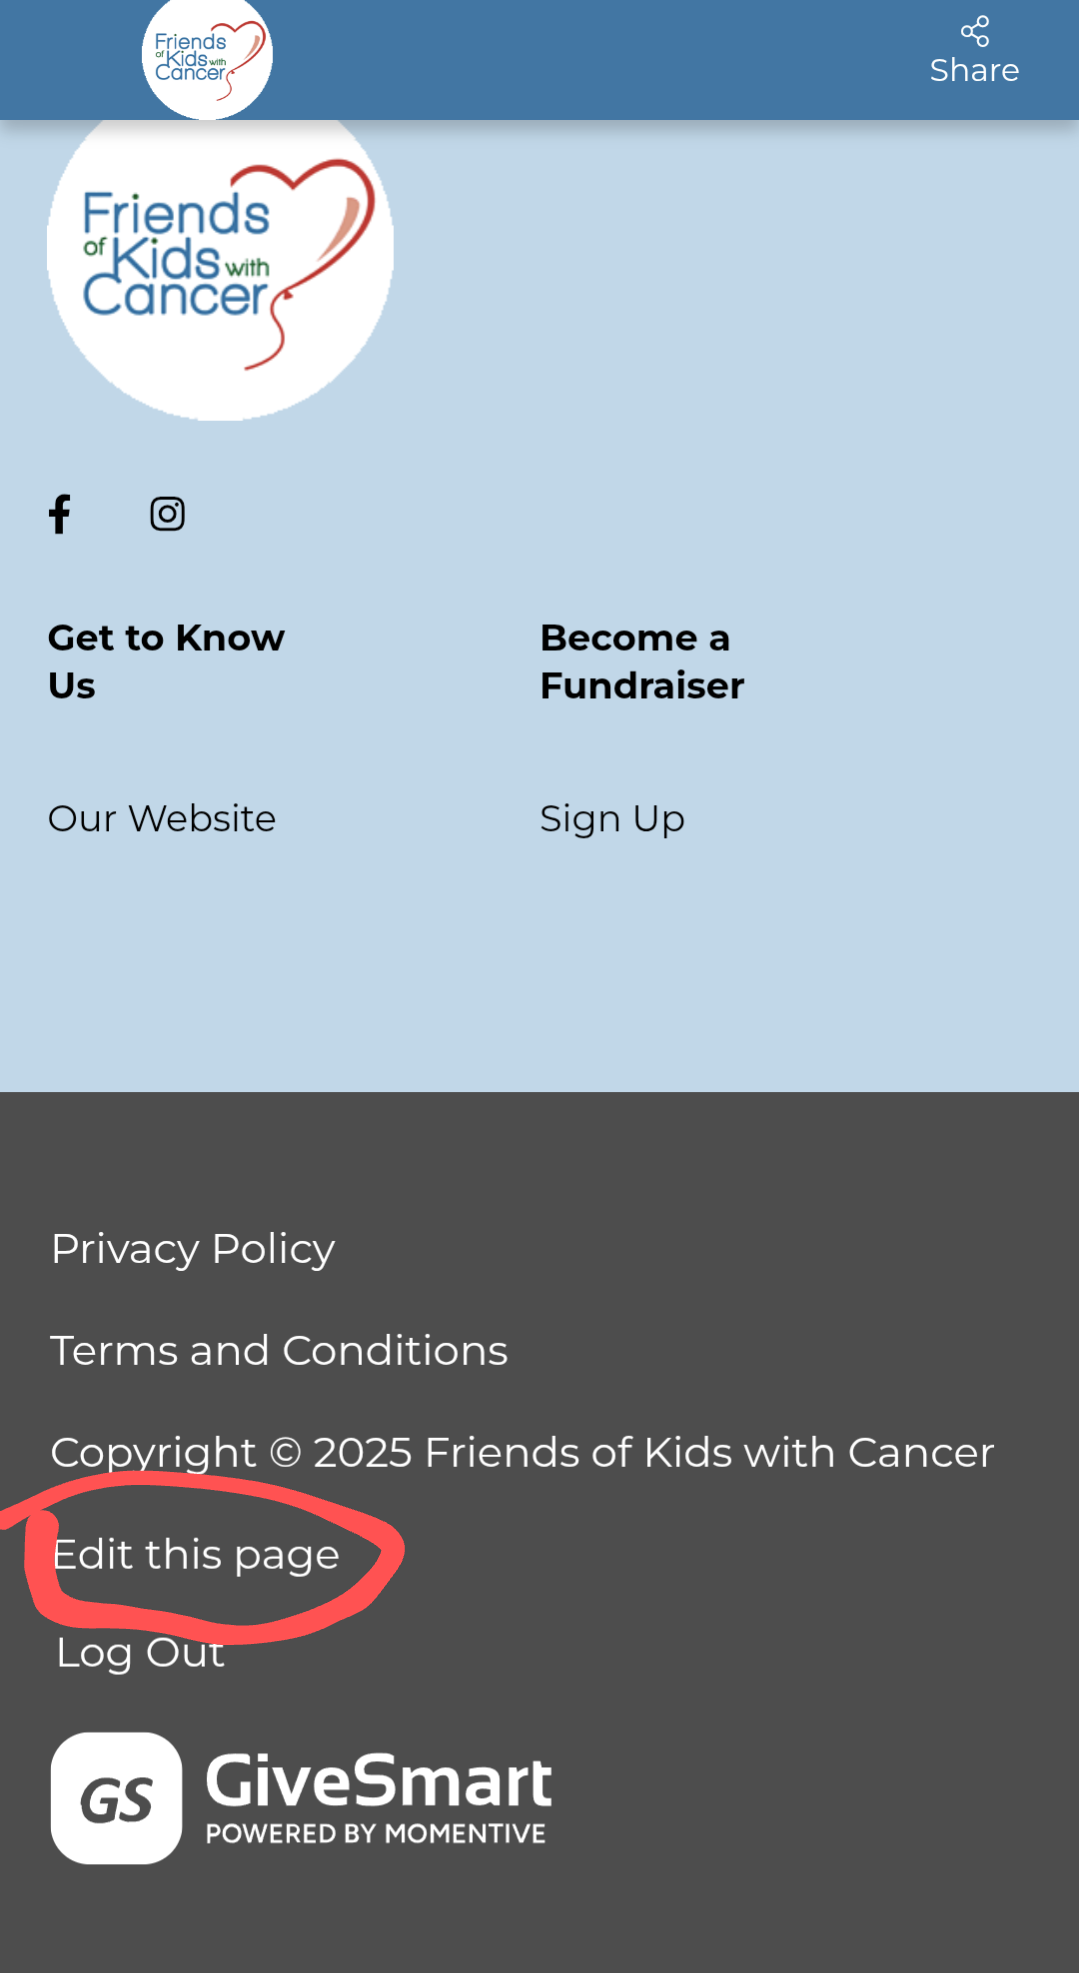View the Terms and Conditions link
Image resolution: width=1079 pixels, height=1973 pixels.
point(279,1350)
